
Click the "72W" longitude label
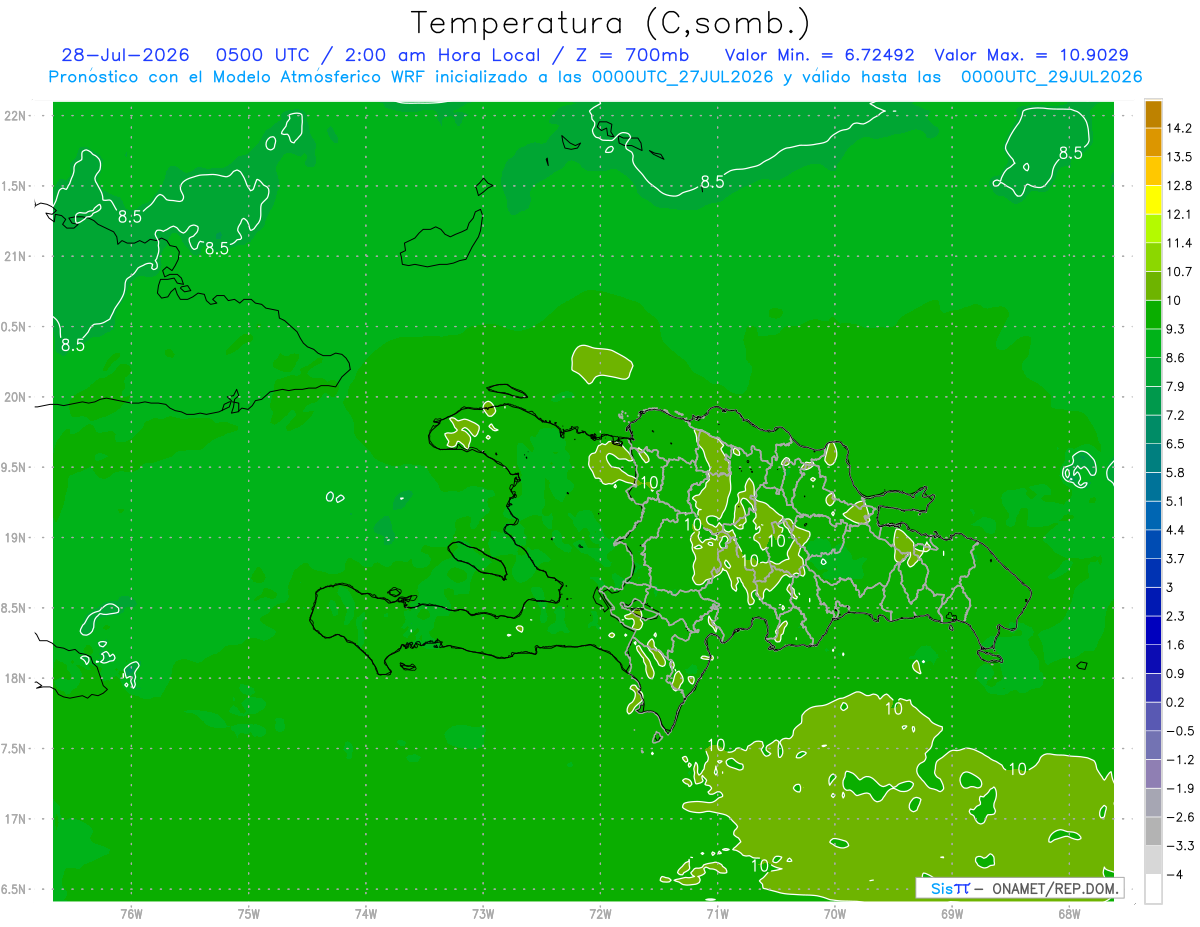pos(600,914)
